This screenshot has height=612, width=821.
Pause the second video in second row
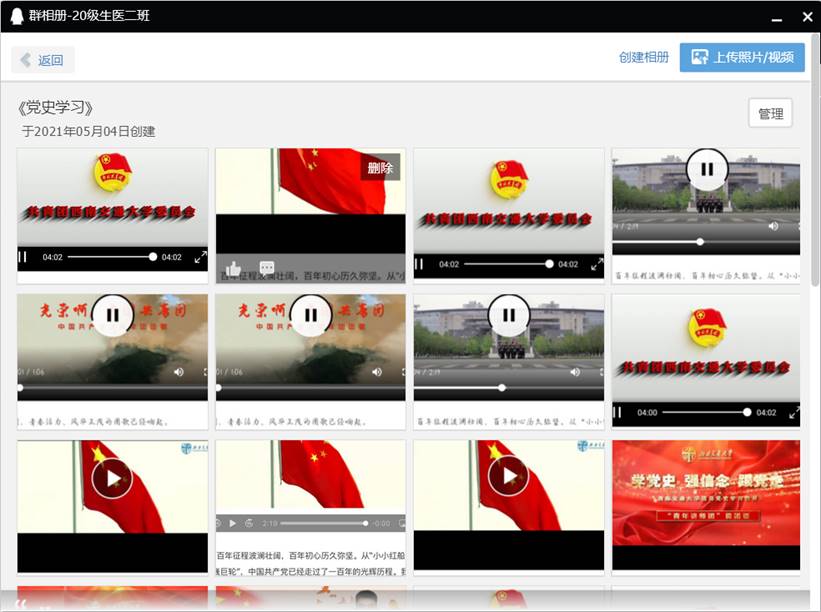coord(311,315)
